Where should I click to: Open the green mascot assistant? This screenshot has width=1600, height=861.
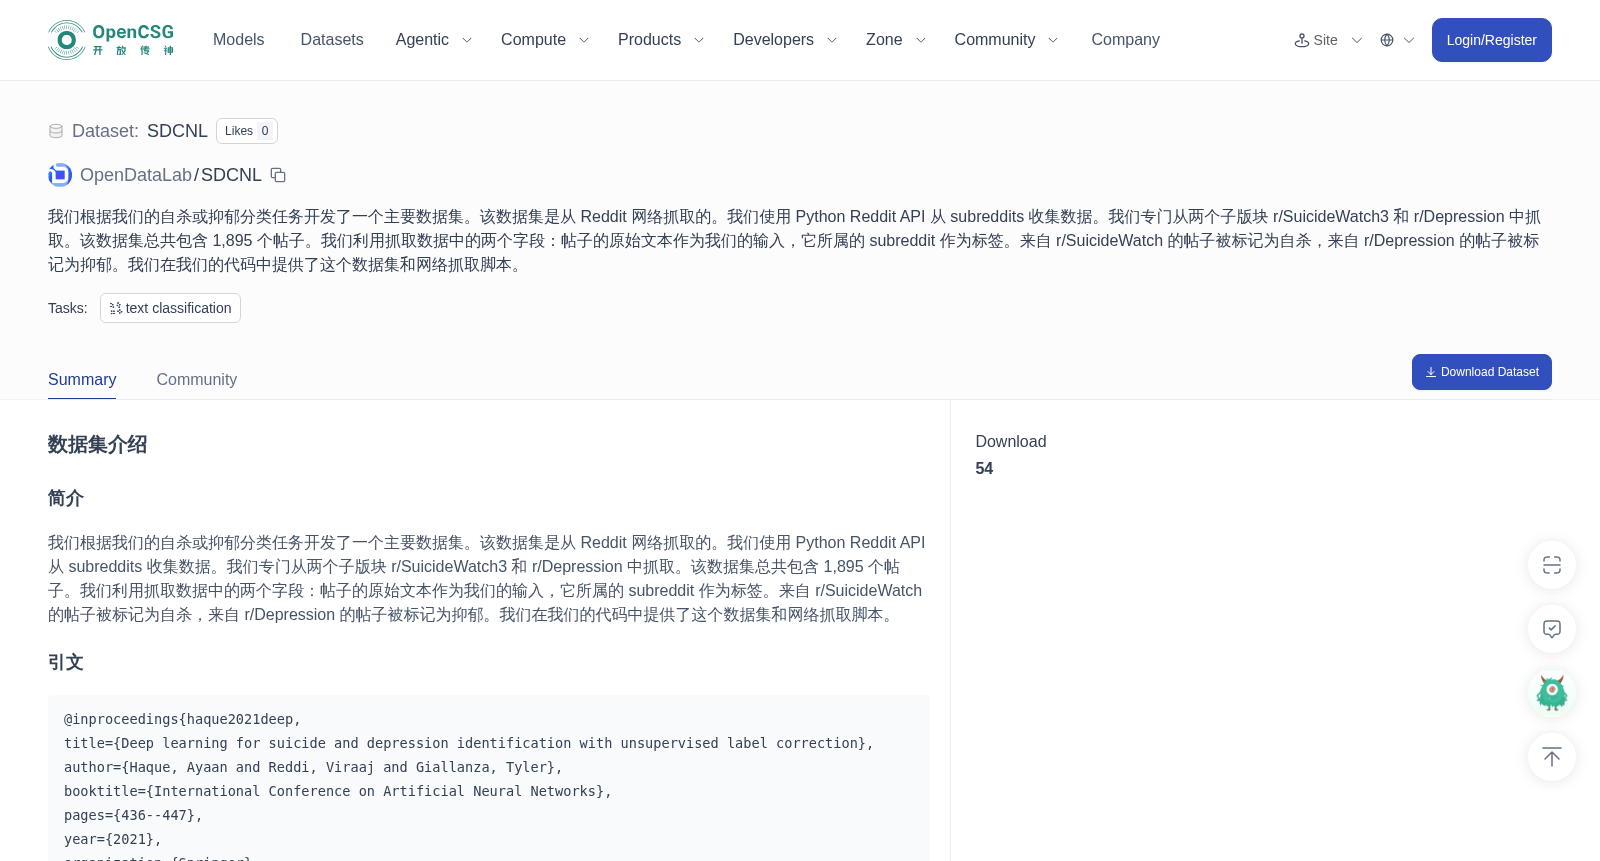(1552, 693)
